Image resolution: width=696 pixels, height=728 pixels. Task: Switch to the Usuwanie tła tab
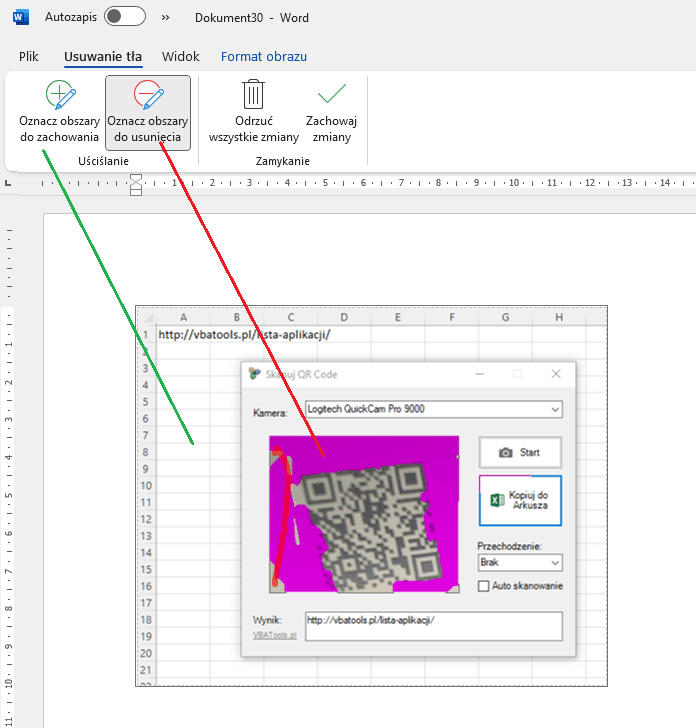point(103,57)
